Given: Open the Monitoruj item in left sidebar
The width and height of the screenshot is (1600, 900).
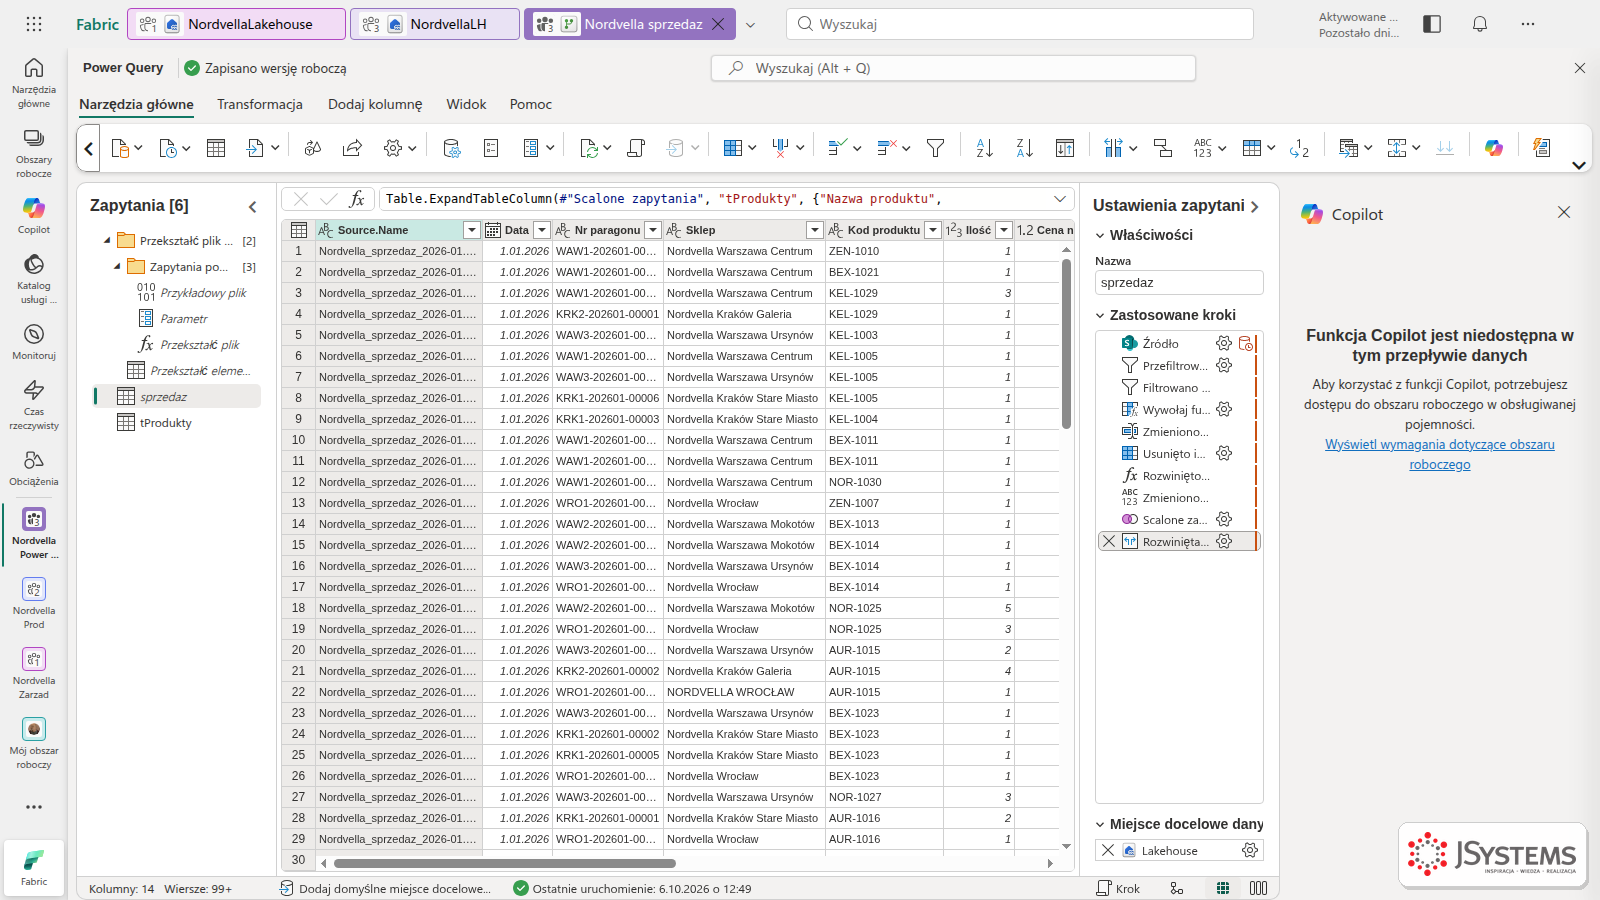Looking at the screenshot, I should pyautogui.click(x=34, y=341).
